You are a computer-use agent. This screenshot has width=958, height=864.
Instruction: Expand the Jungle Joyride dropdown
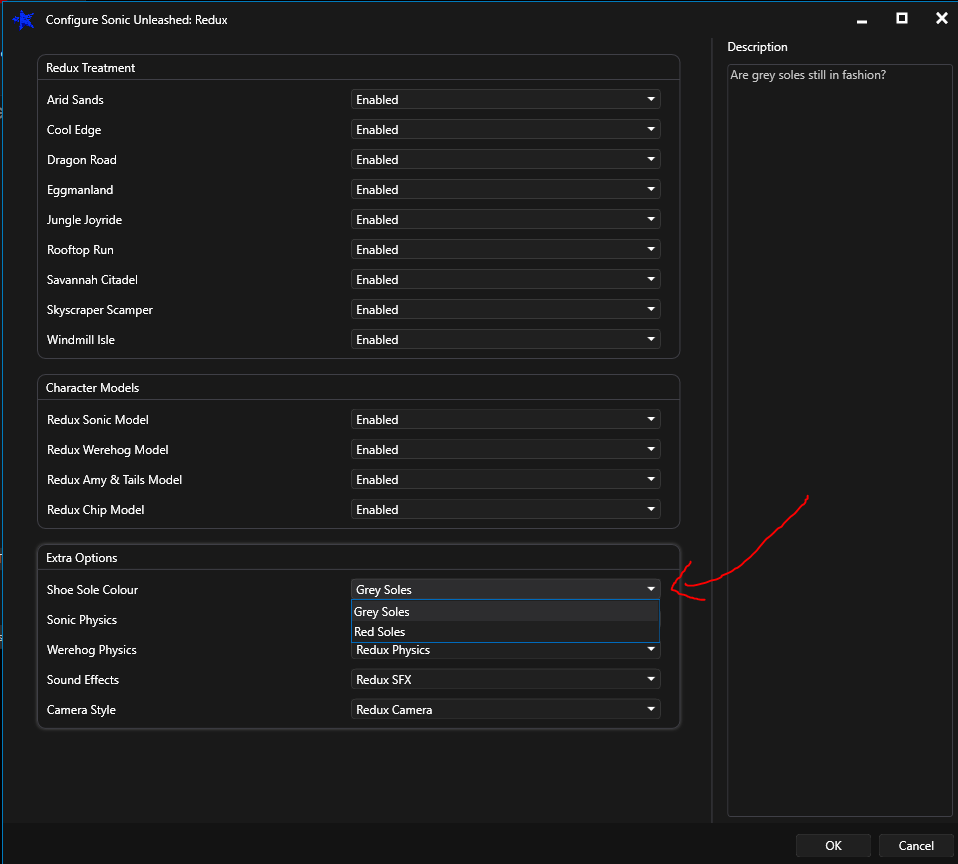505,219
